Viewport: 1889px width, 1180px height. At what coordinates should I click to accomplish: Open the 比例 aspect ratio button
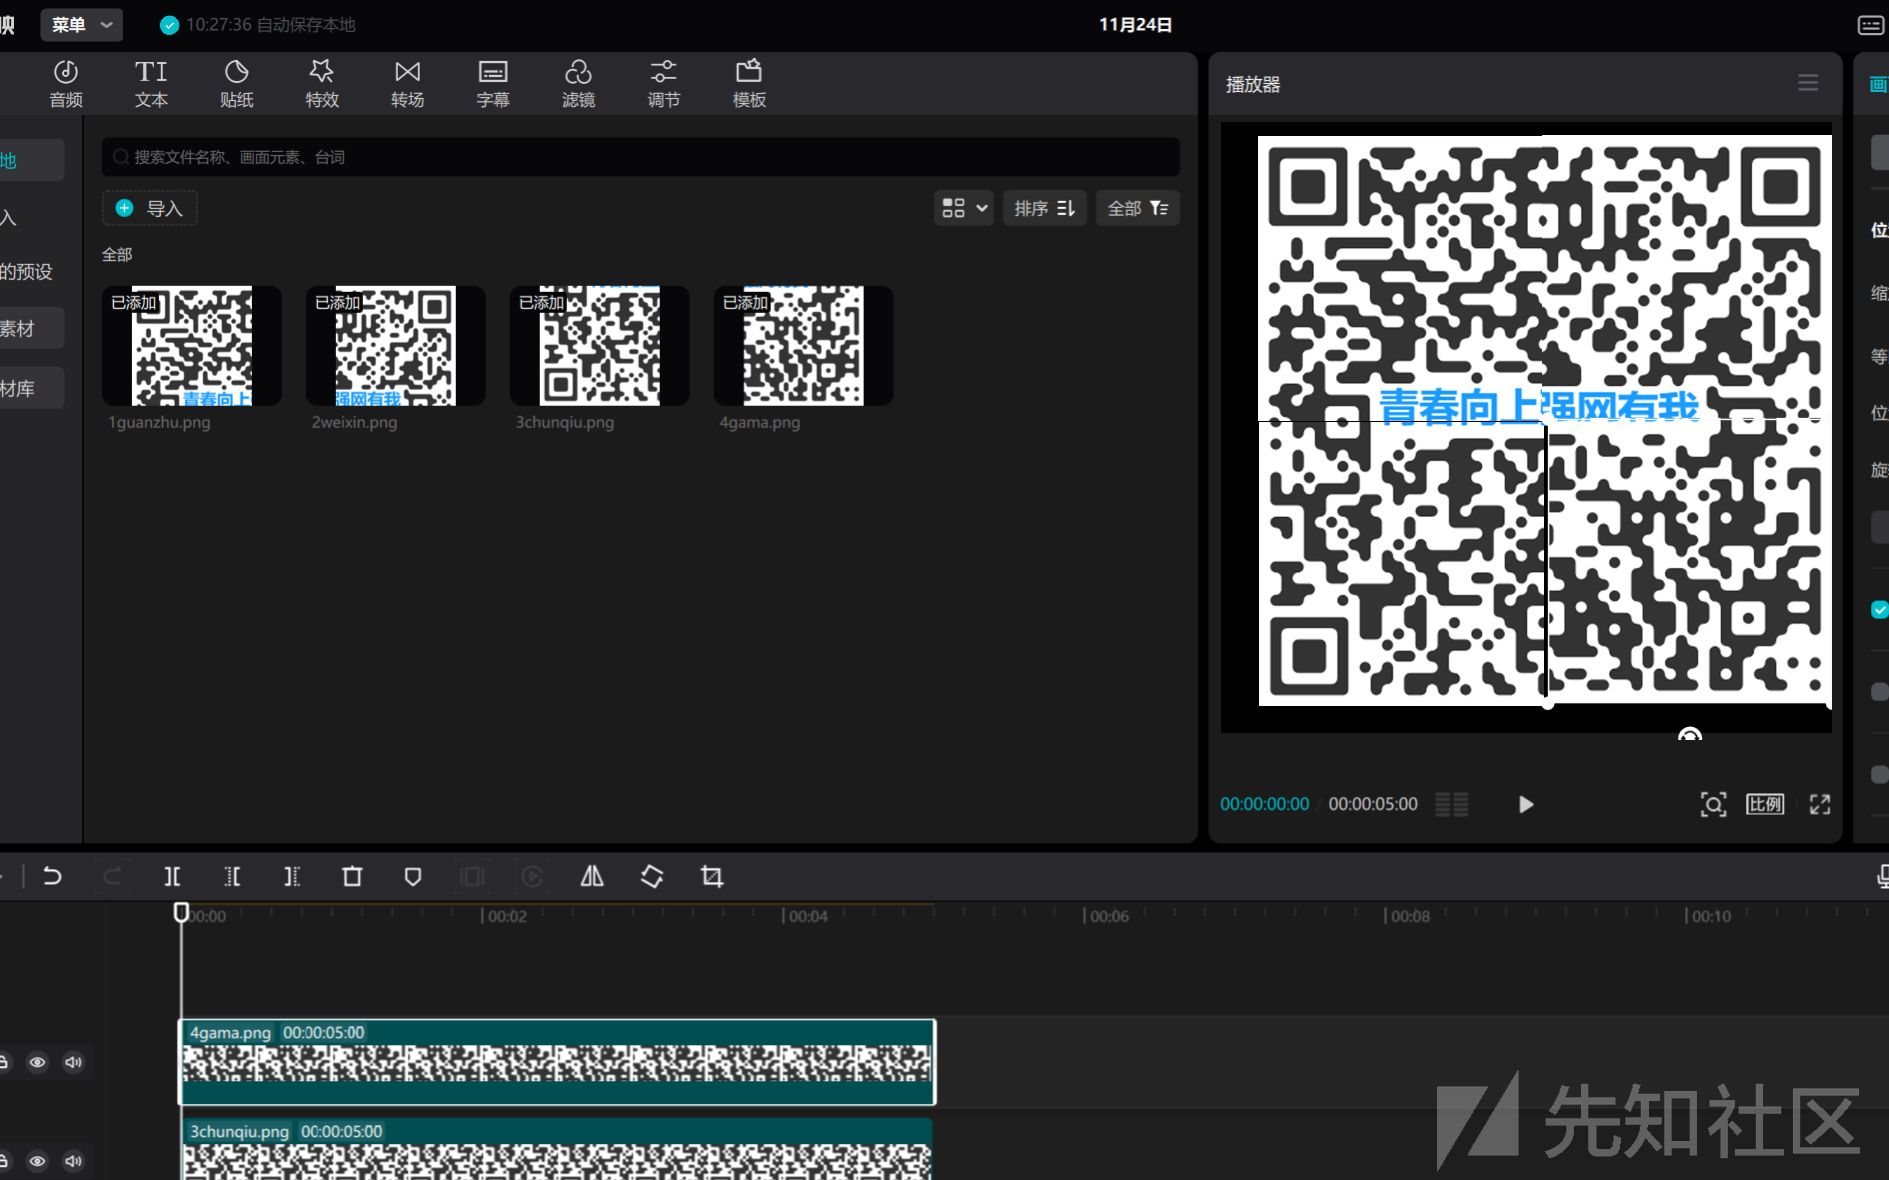[x=1765, y=804]
